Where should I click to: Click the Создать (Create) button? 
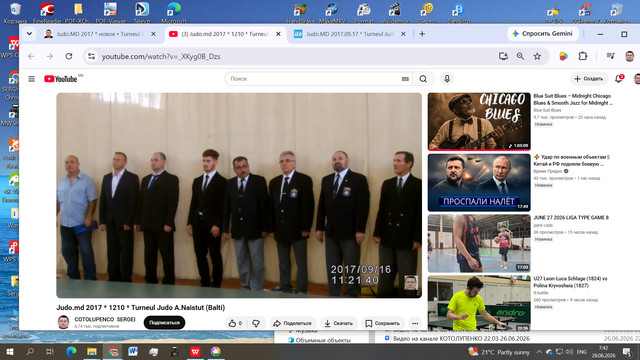(589, 79)
